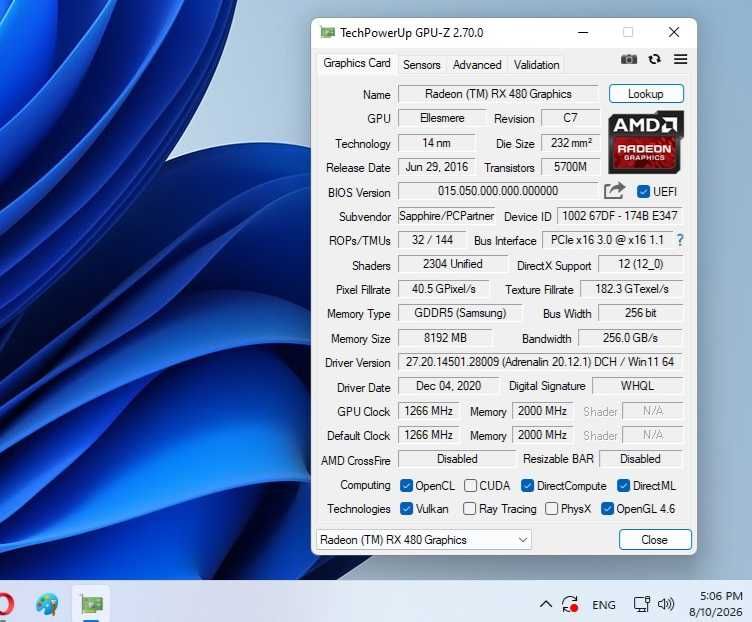Click the Lookup button
Viewport: 752px width, 622px height.
coord(646,94)
